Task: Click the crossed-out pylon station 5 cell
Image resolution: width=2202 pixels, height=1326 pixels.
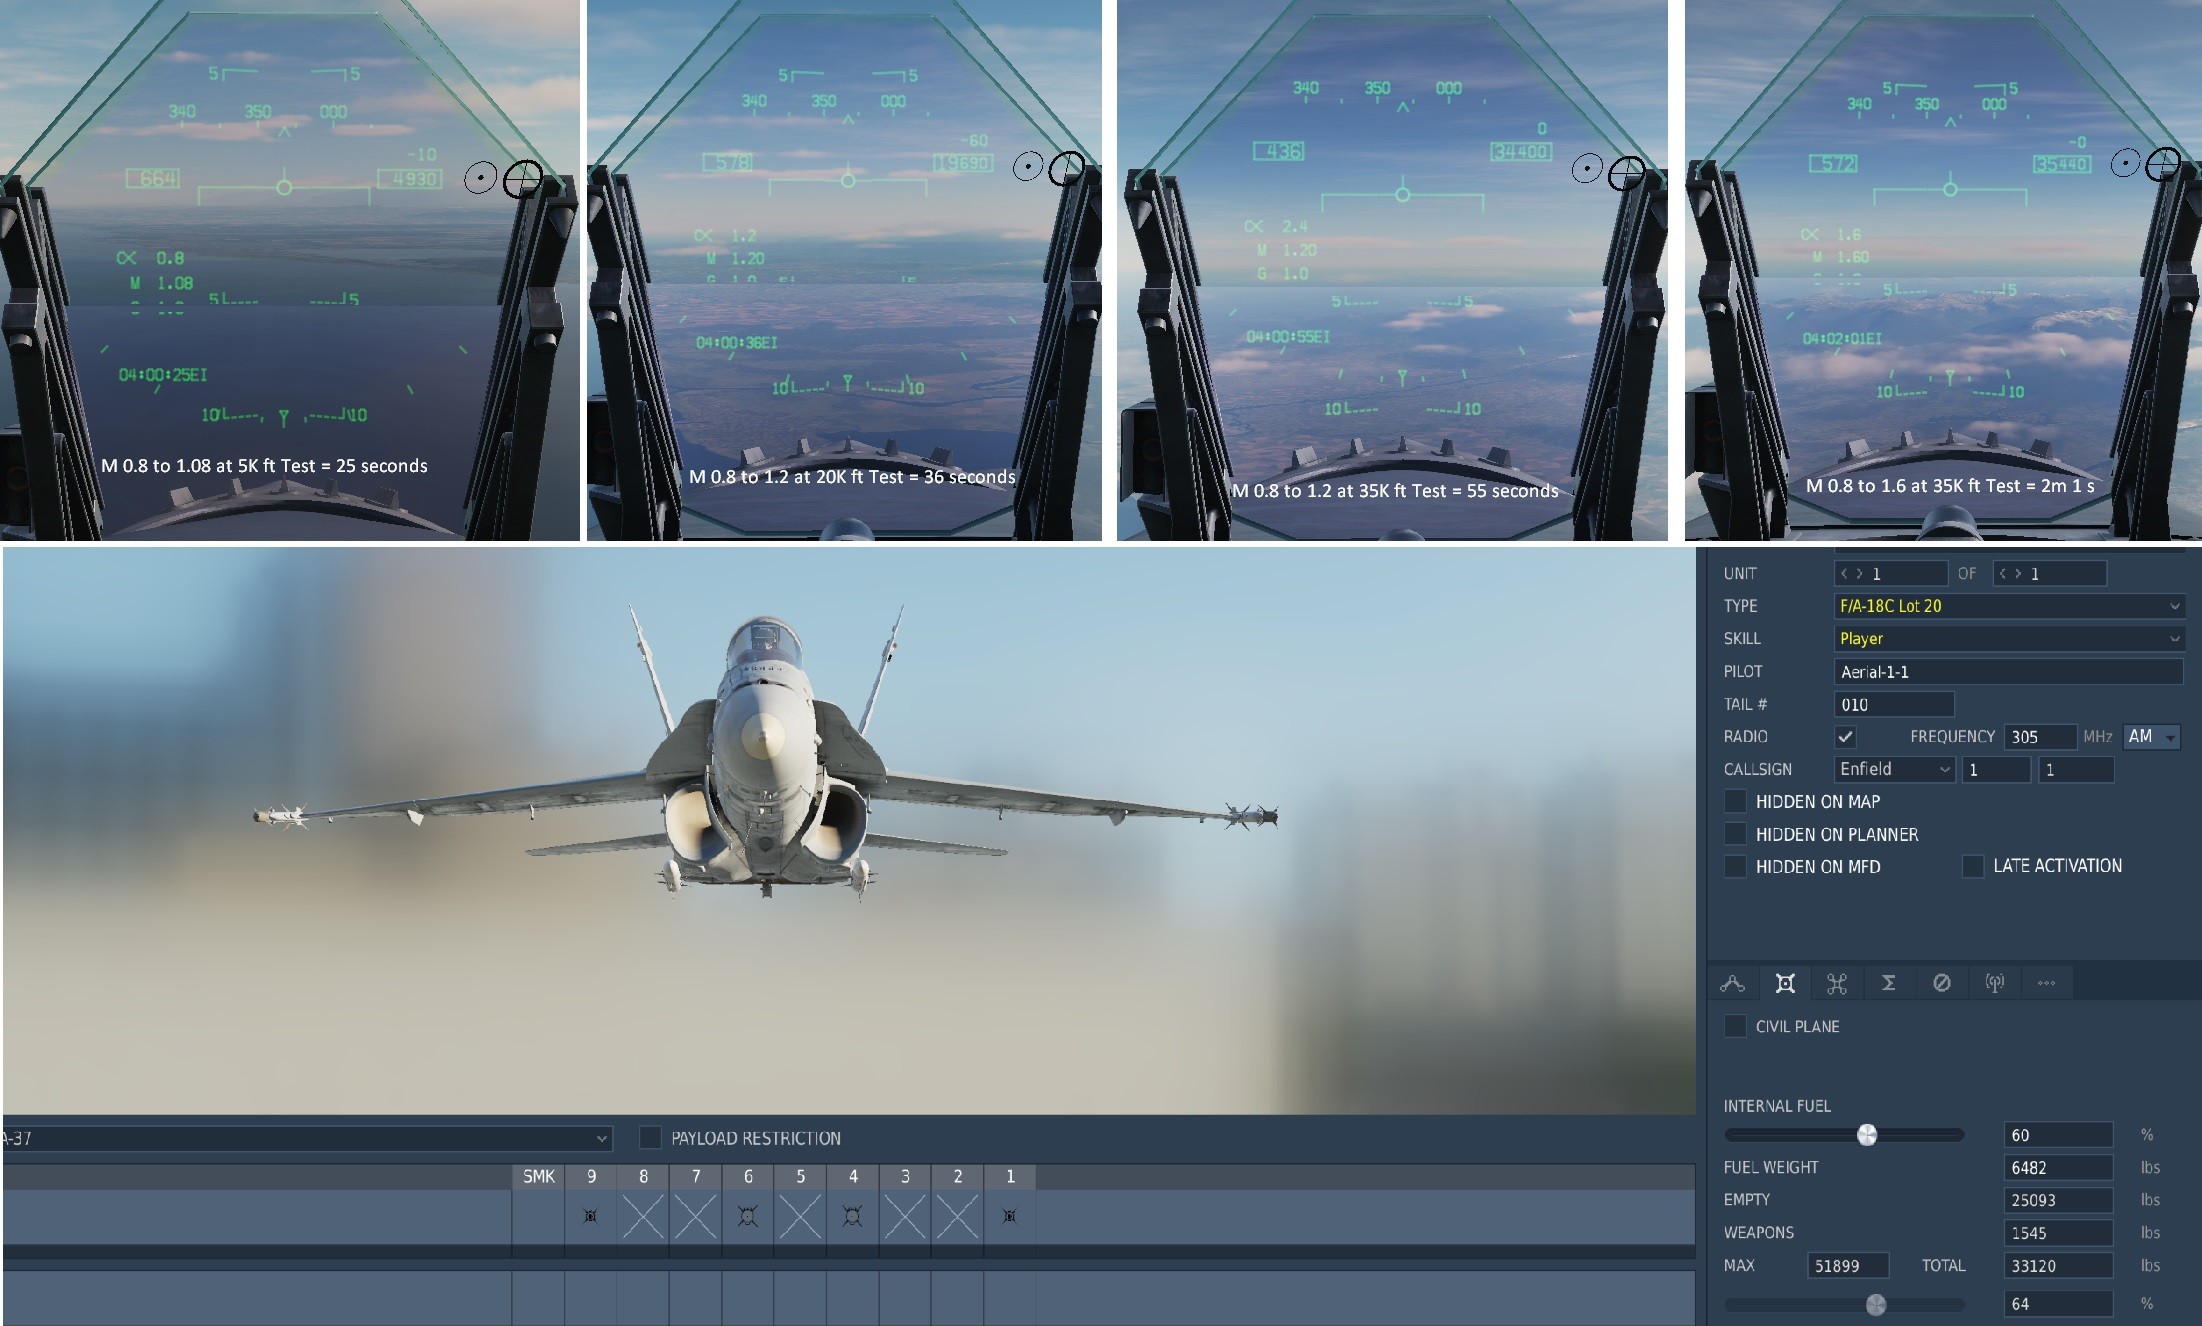Action: tap(800, 1216)
